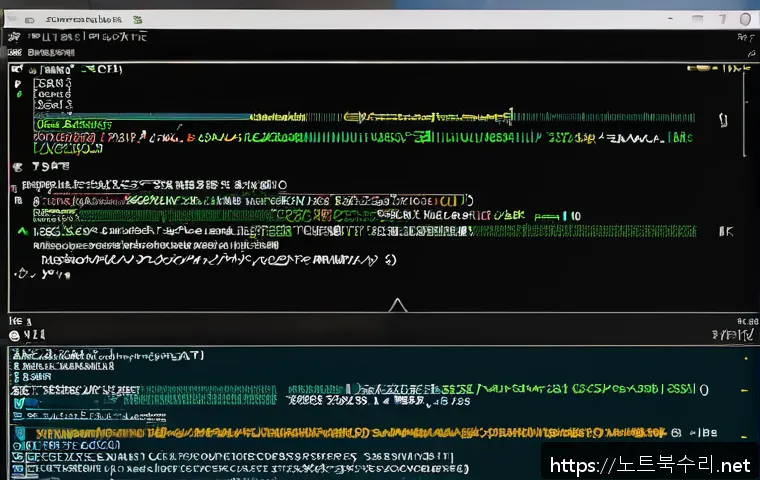
Task: Click the green dot icon in upper pane
Action: [19, 95]
